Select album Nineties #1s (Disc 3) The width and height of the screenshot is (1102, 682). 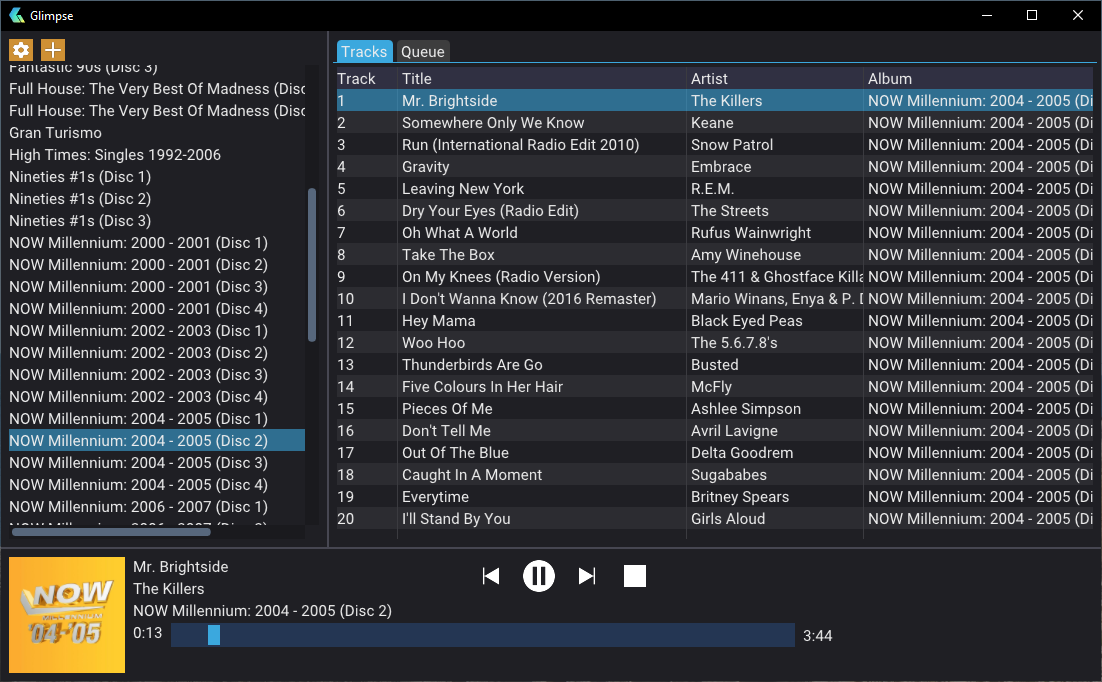(157, 221)
